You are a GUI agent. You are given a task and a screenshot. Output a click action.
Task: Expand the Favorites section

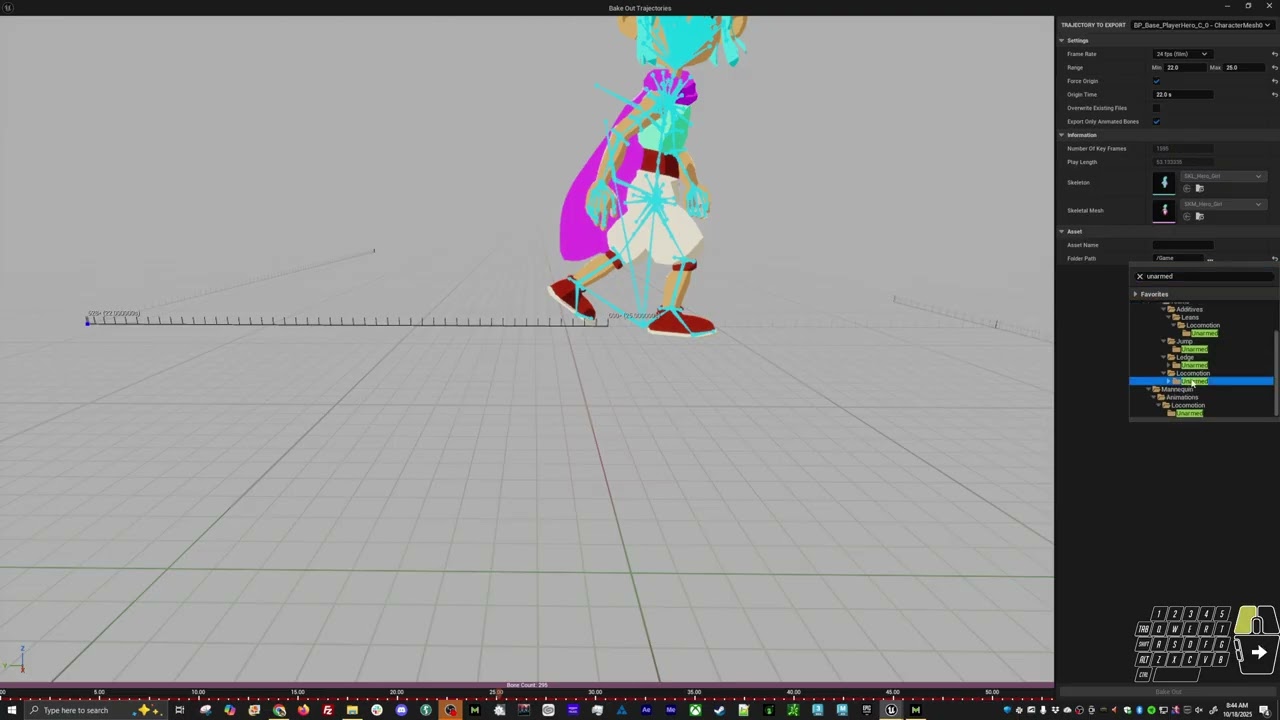click(1135, 294)
